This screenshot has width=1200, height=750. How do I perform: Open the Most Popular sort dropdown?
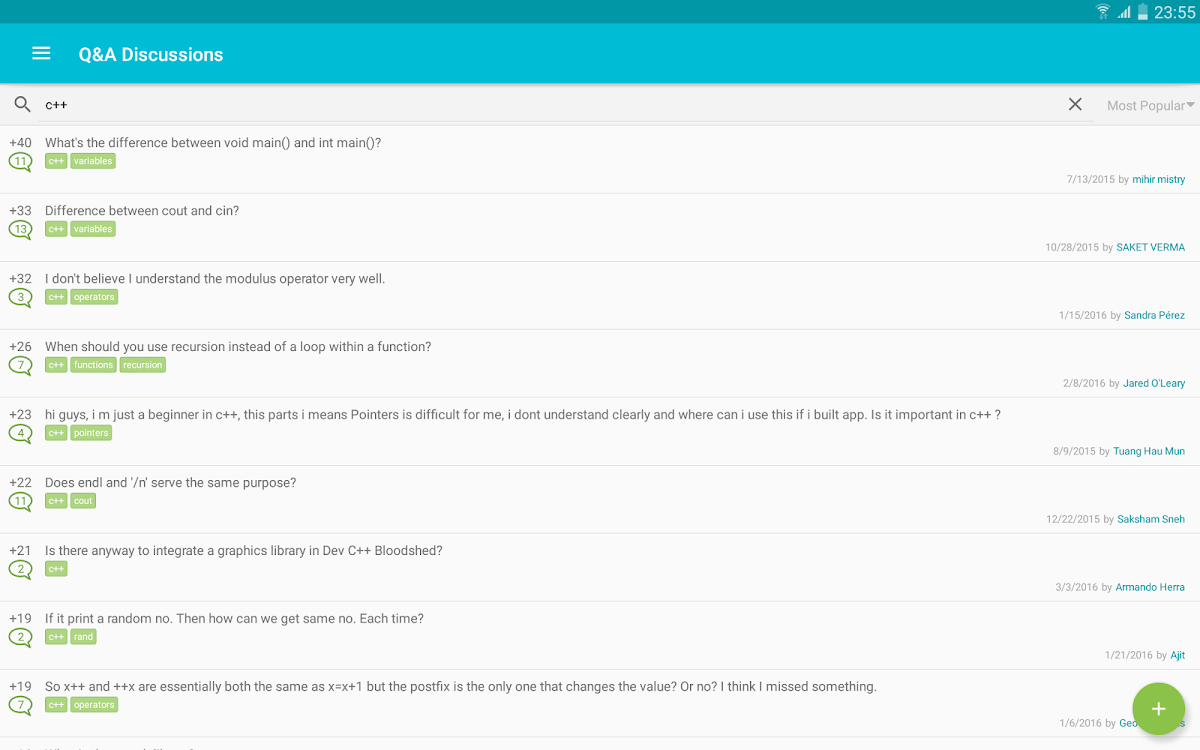1150,105
